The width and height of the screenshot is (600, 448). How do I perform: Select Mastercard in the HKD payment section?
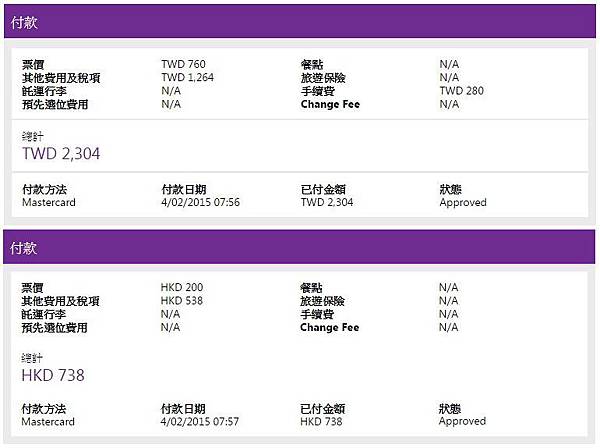tap(48, 422)
